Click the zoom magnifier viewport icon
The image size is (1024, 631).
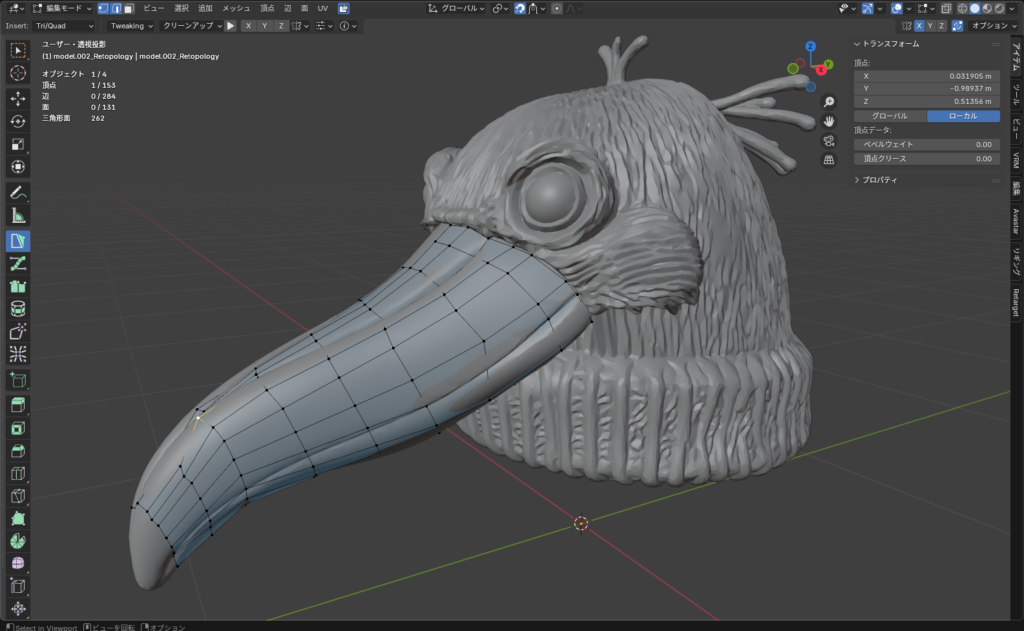pyautogui.click(x=829, y=102)
